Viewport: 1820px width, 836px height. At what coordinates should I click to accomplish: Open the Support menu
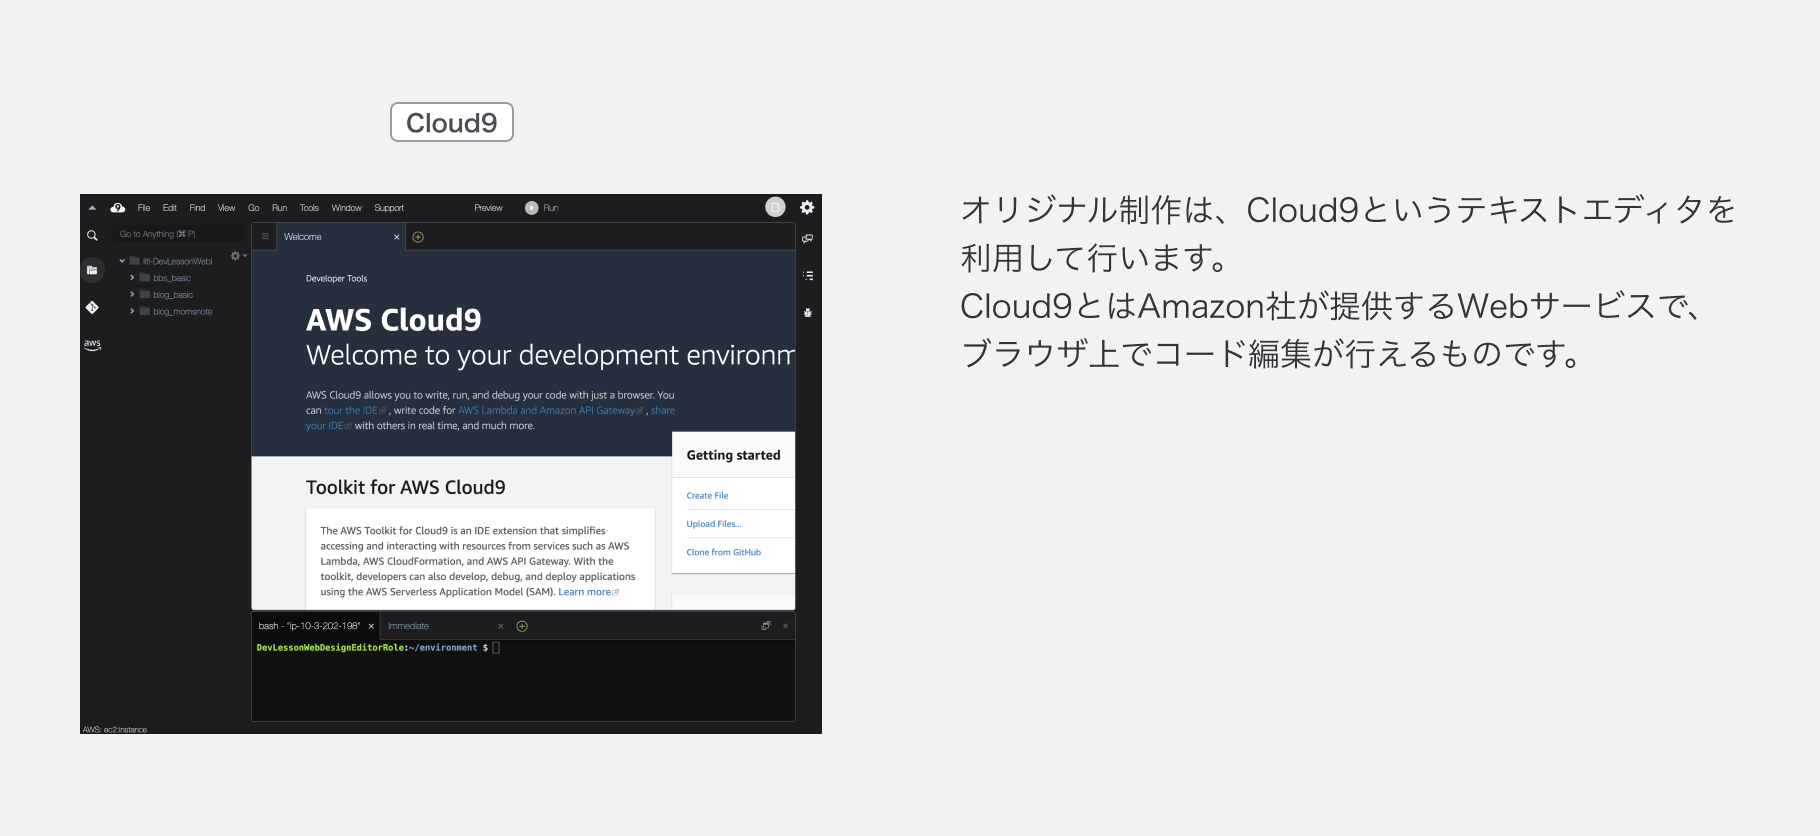(389, 208)
